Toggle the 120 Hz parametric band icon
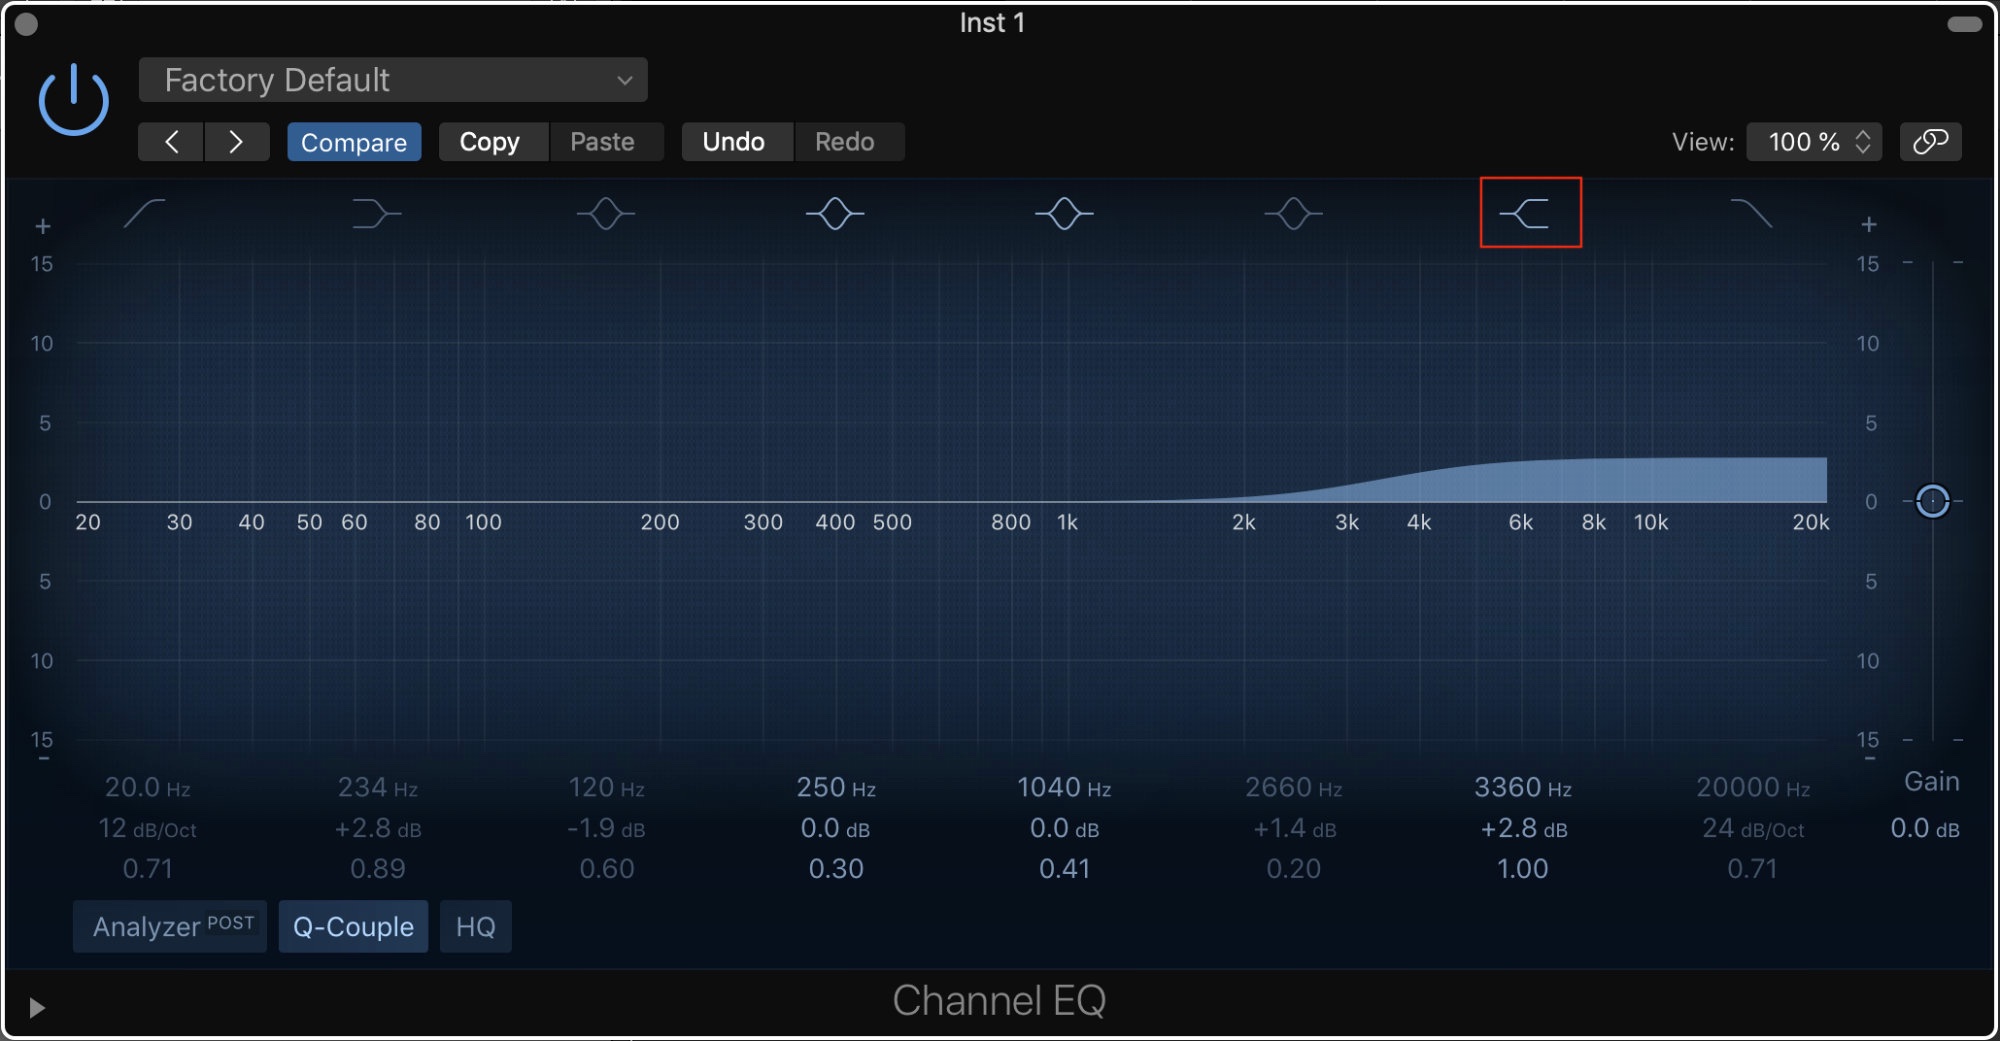The width and height of the screenshot is (2000, 1041). (x=606, y=213)
